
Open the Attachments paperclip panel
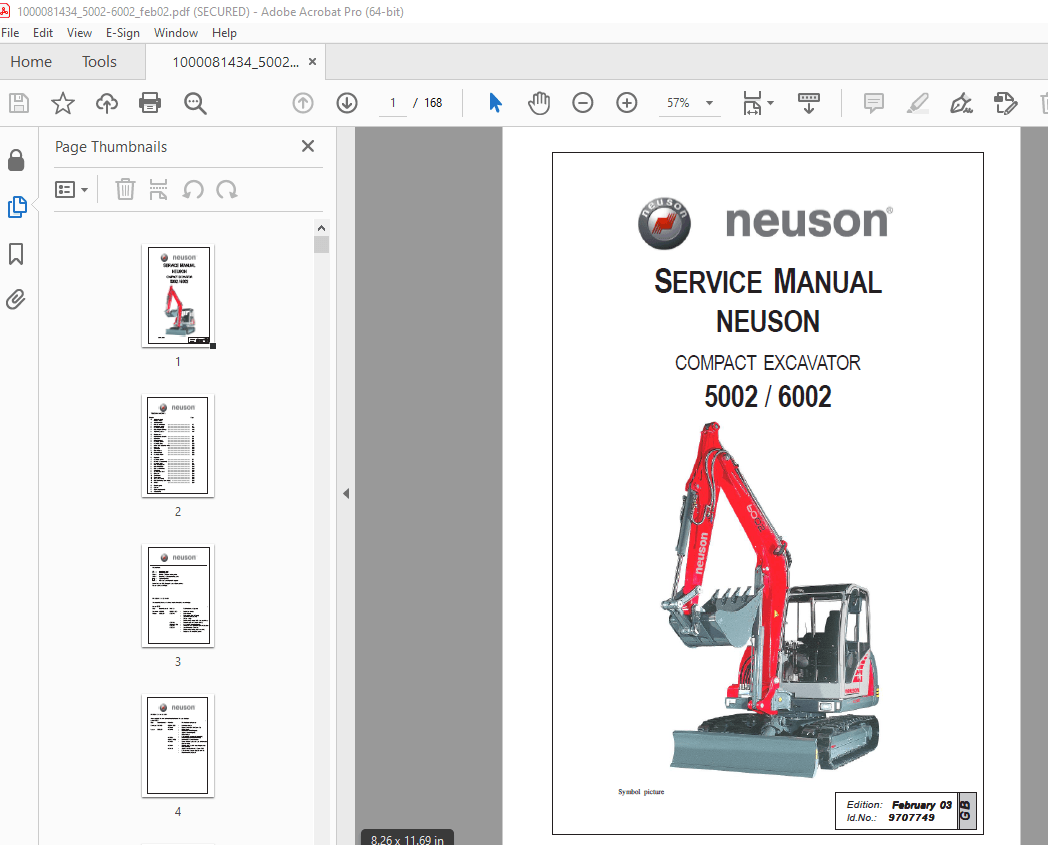pyautogui.click(x=16, y=299)
